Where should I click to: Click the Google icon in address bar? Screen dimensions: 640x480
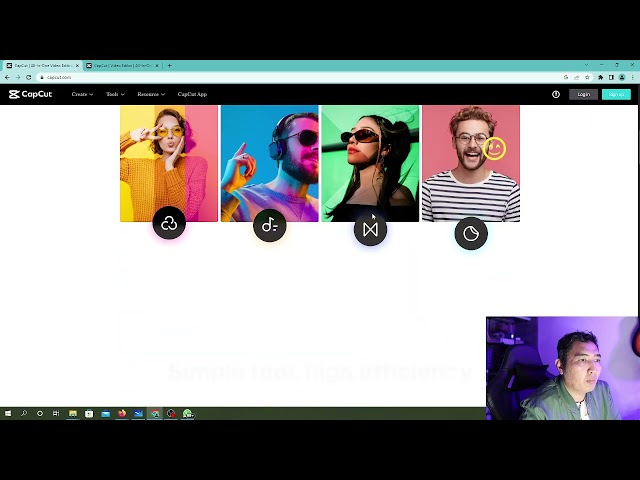click(x=566, y=77)
